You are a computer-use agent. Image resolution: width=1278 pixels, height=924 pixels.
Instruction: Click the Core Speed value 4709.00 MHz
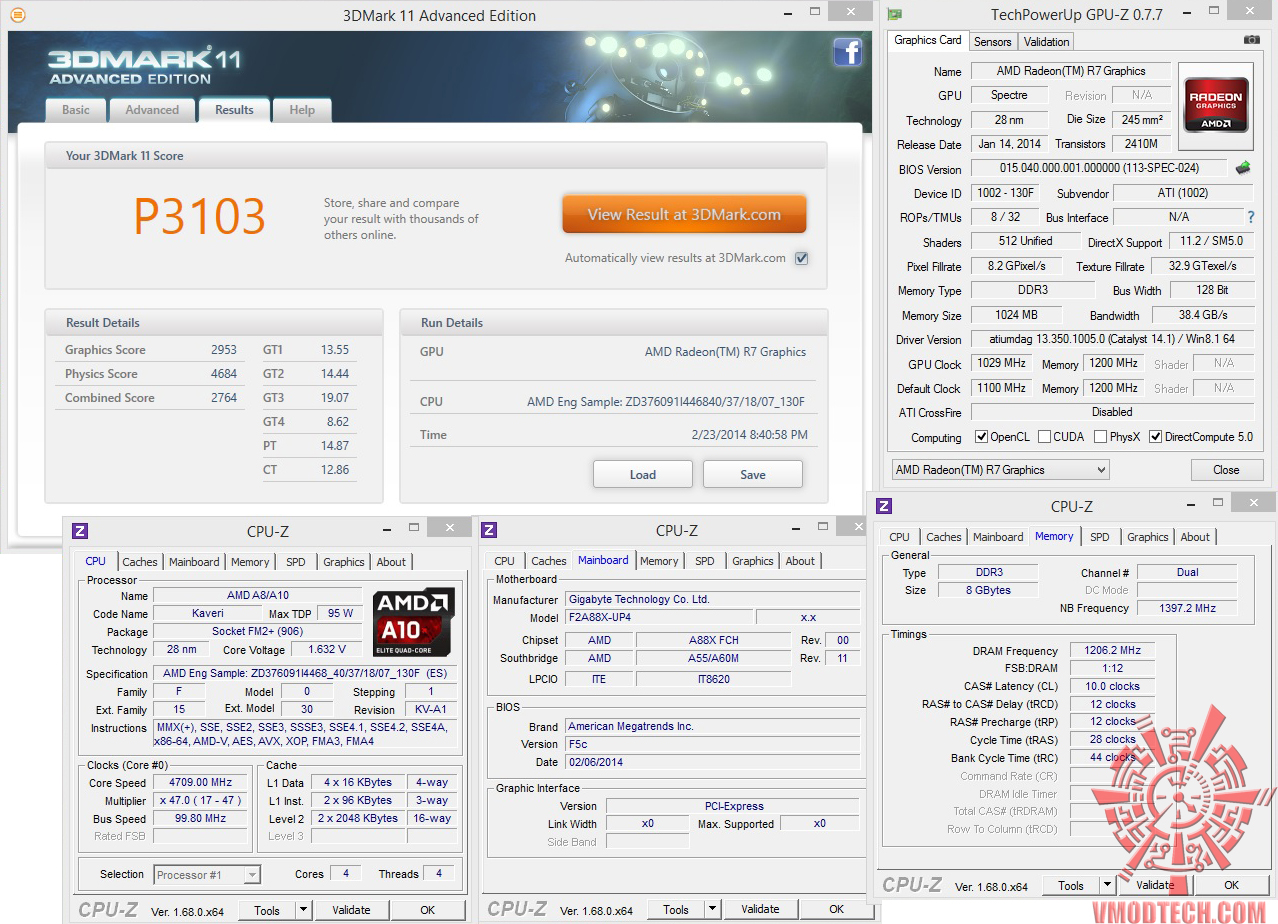tap(201, 783)
